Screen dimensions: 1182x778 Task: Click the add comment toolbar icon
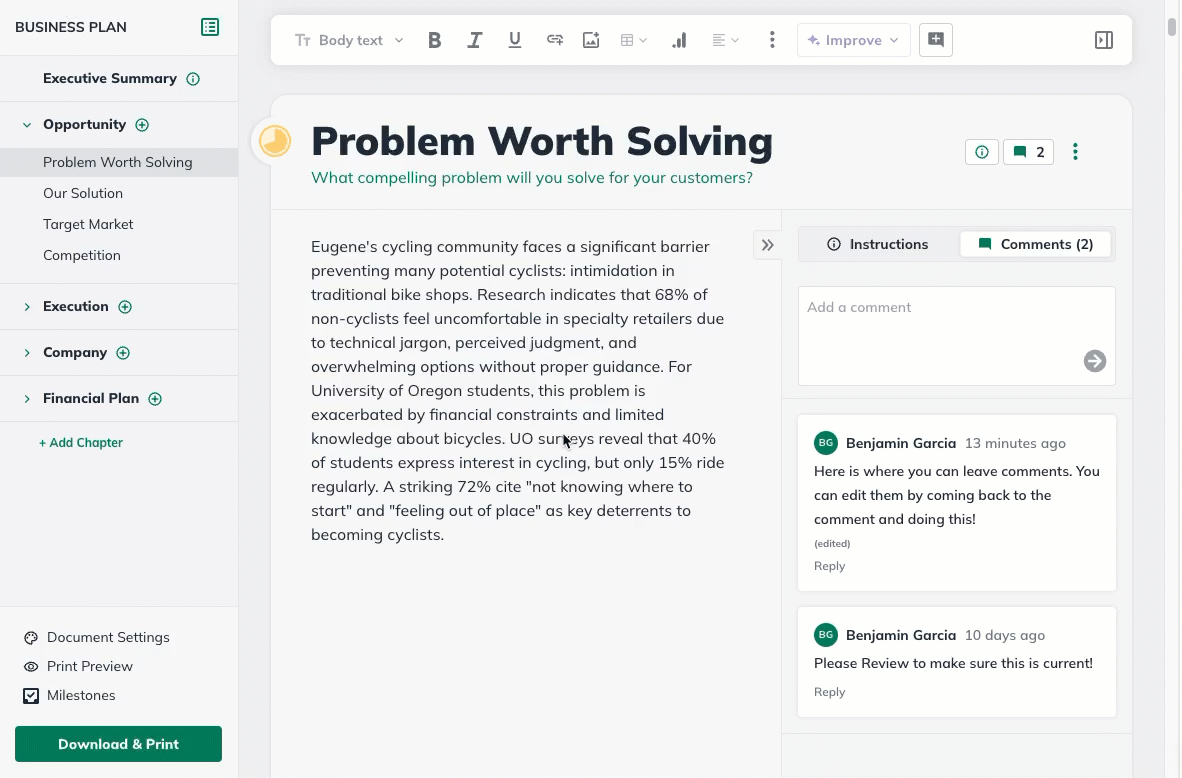pos(936,40)
